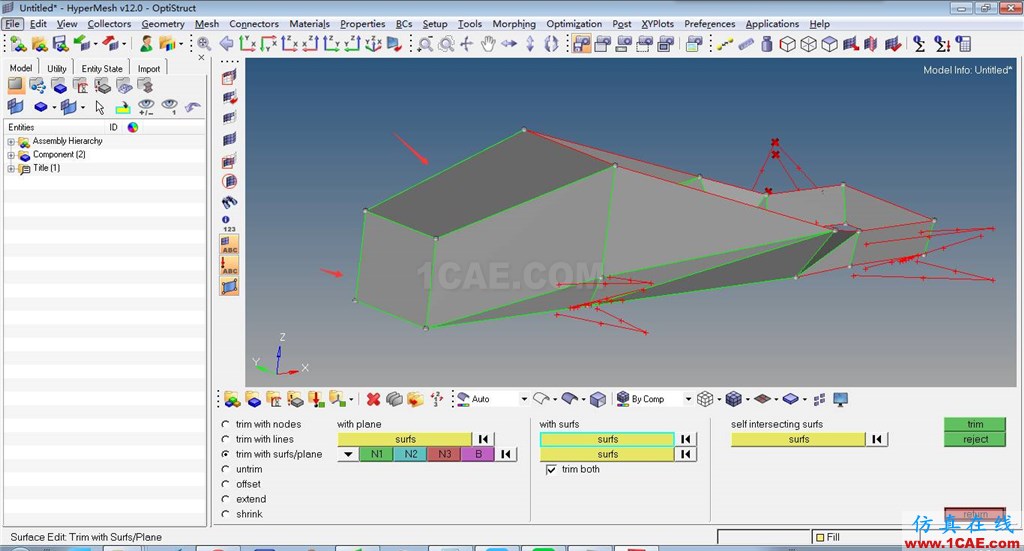Viewport: 1024px width, 551px height.
Task: Open the Calculator icon
Action: [x=963, y=44]
